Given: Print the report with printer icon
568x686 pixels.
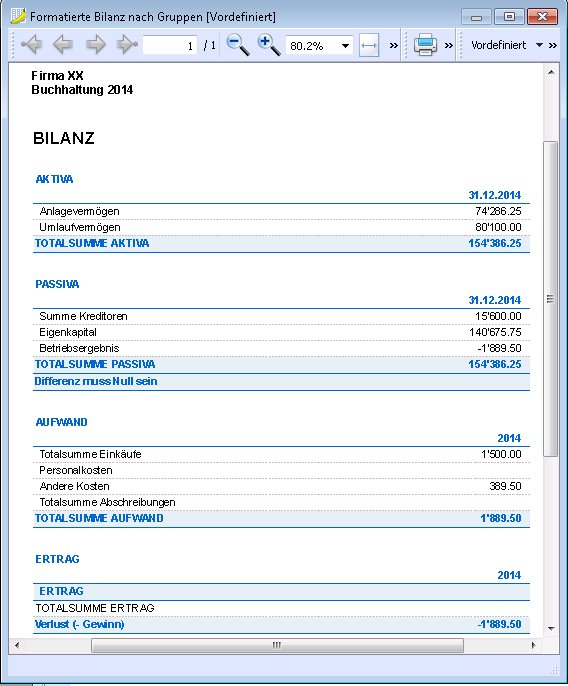Looking at the screenshot, I should coord(425,45).
